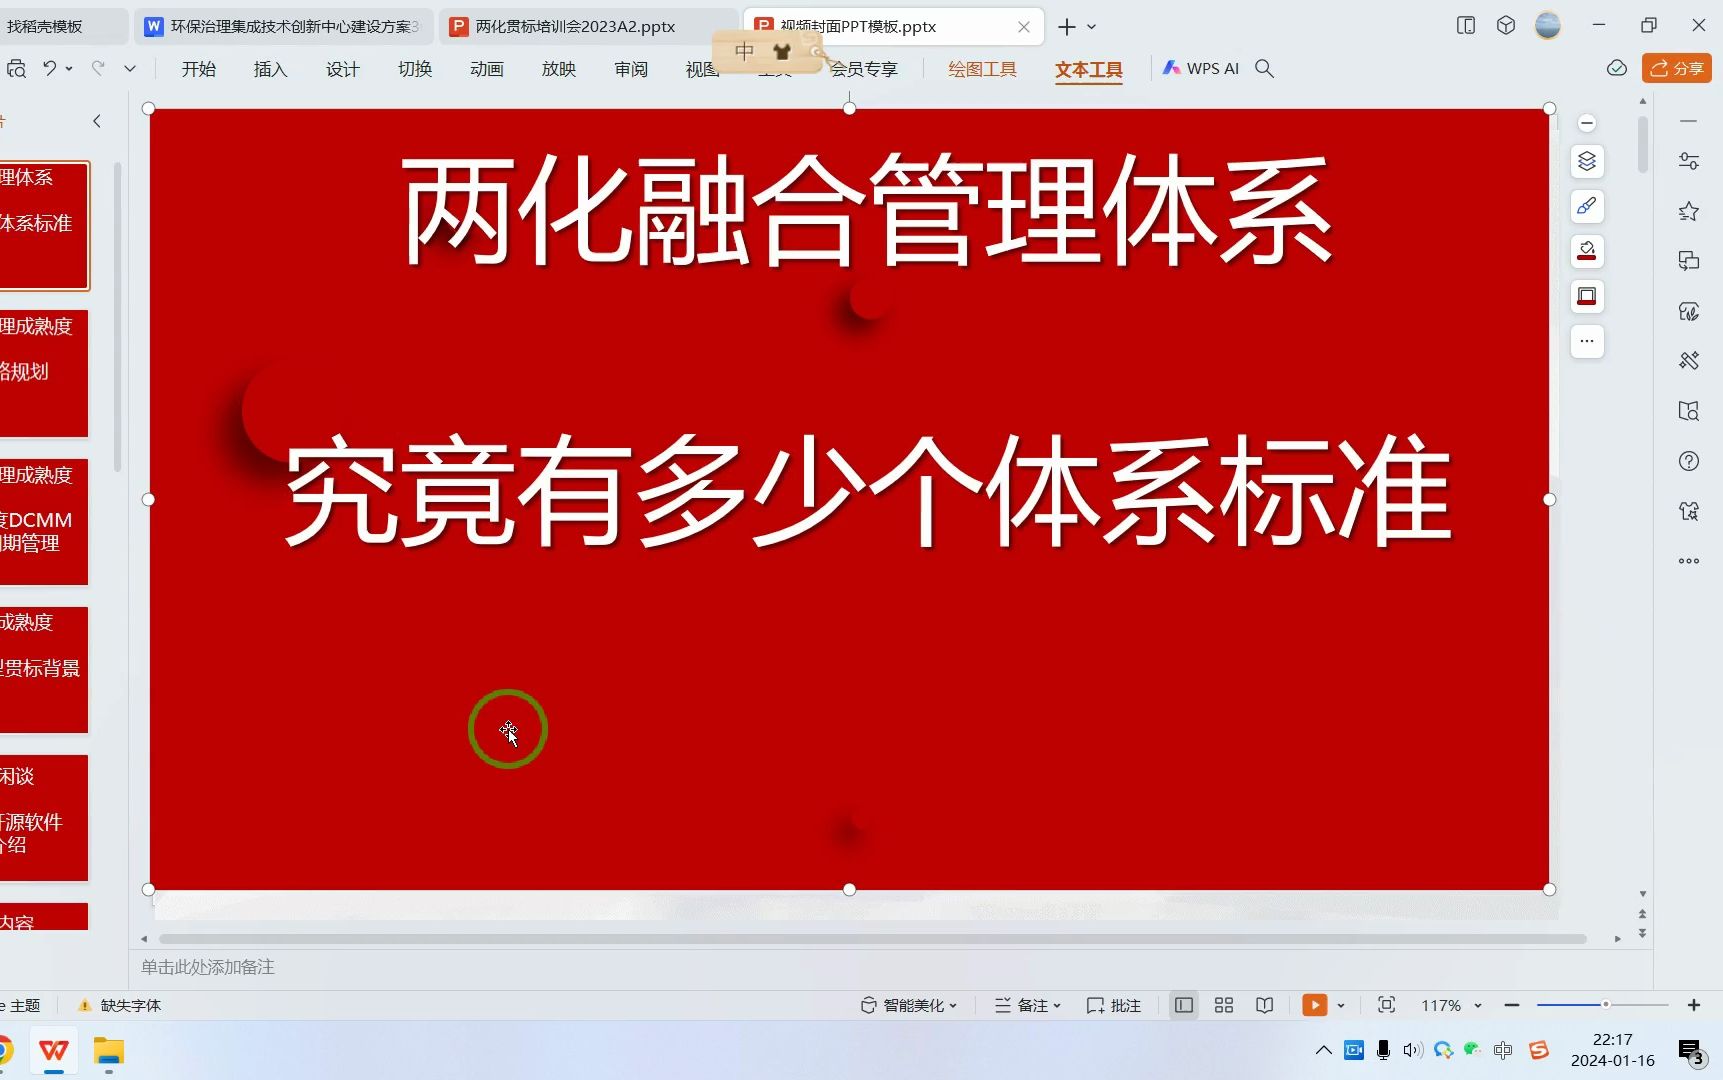This screenshot has width=1723, height=1080.
Task: Toggle slide sorter view in status bar
Action: click(x=1223, y=1005)
